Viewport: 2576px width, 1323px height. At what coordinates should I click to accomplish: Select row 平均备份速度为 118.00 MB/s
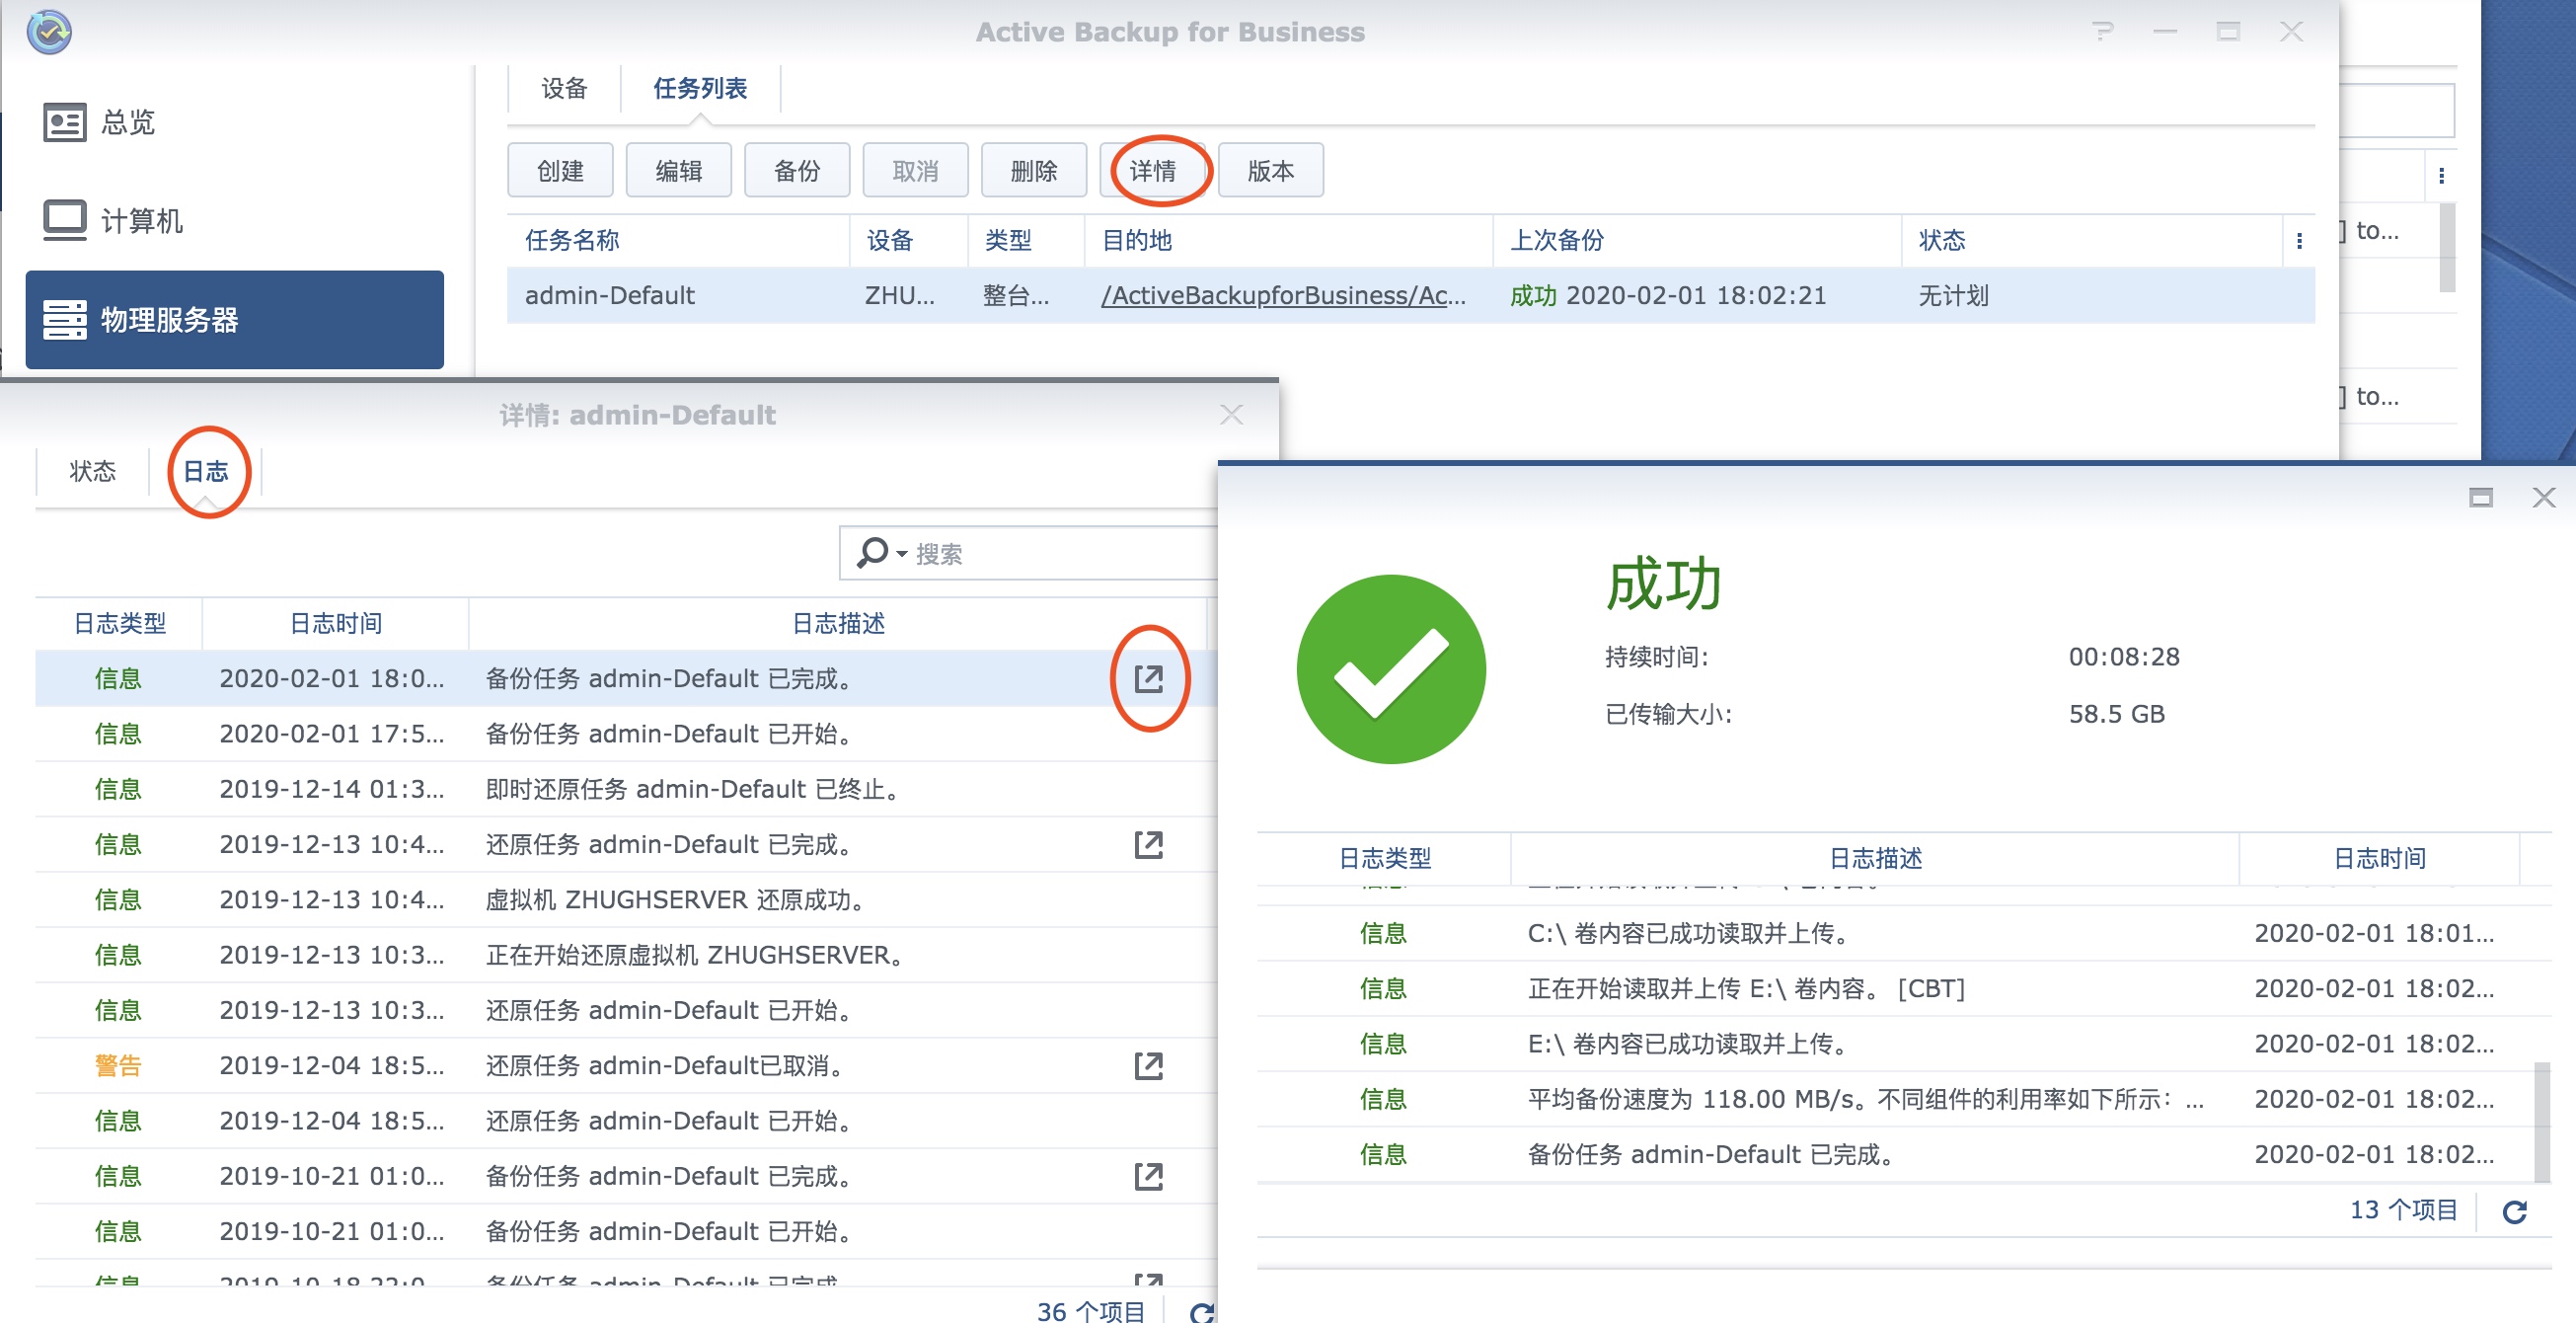click(x=1895, y=1100)
